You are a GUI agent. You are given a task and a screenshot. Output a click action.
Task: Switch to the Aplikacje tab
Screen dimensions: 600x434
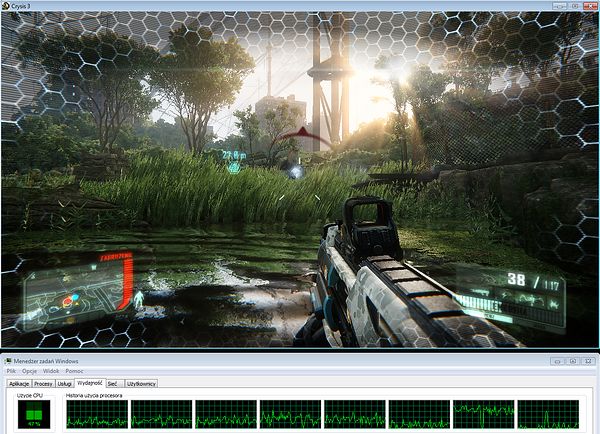(x=19, y=383)
